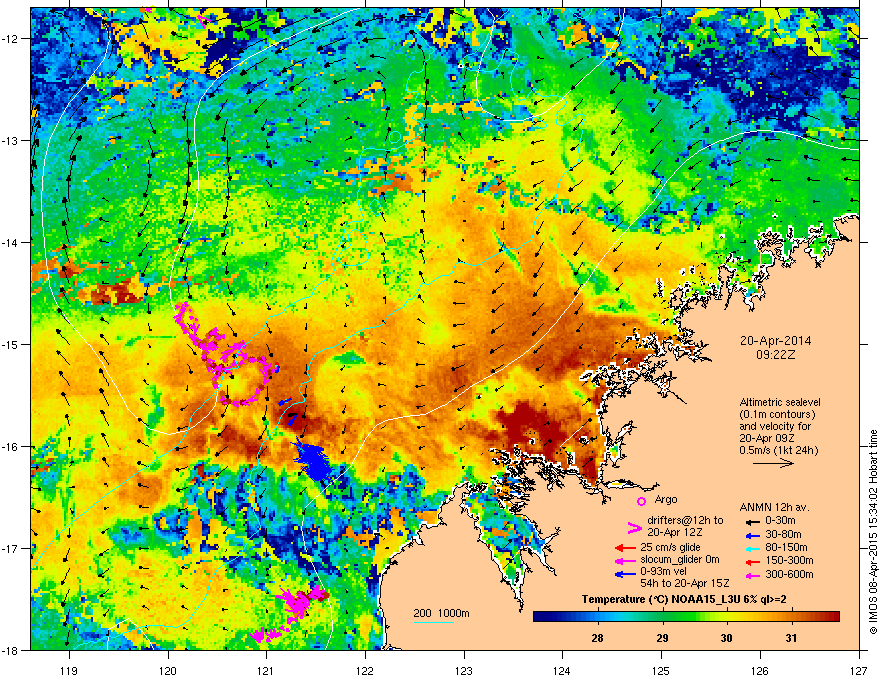Click the '200 1000m' bathymetry label
This screenshot has height=680, width=880.
point(441,613)
